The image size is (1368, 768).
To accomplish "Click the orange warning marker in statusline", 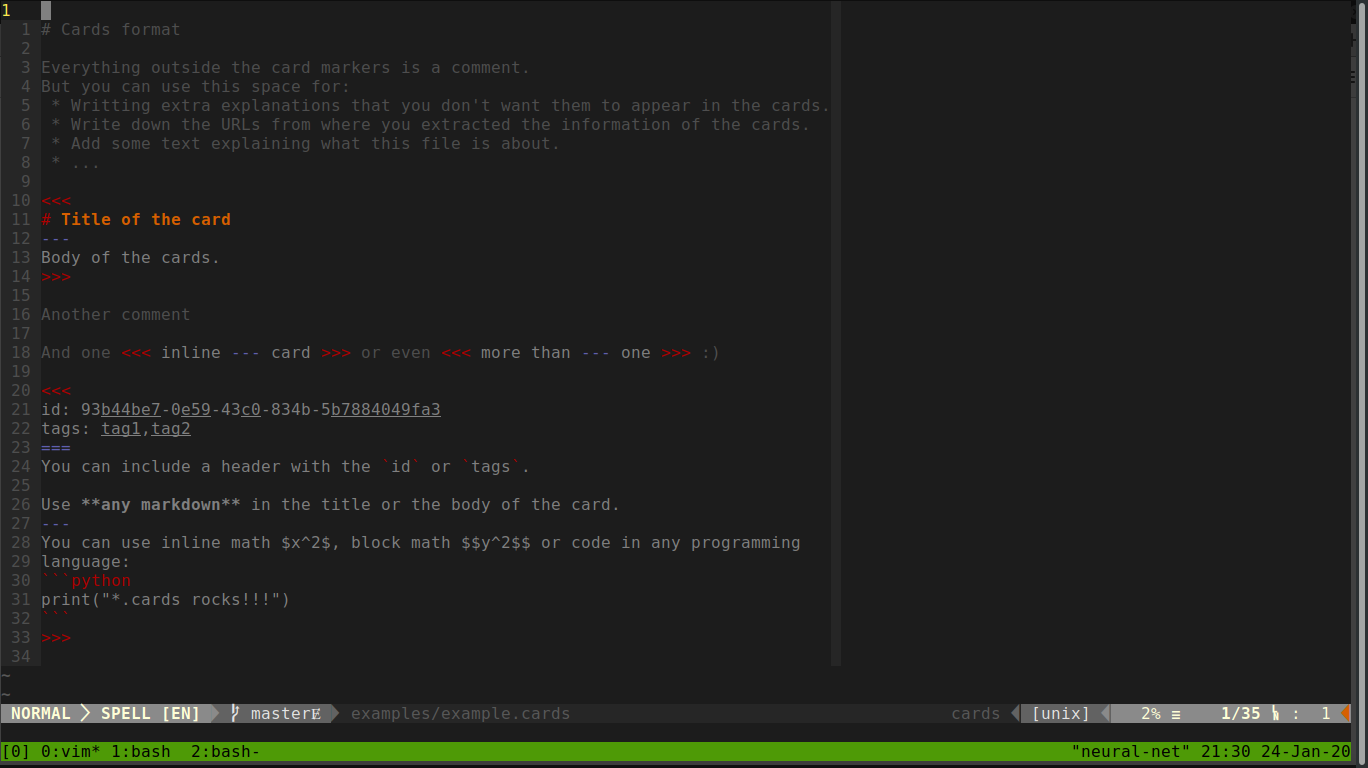I will 1346,713.
